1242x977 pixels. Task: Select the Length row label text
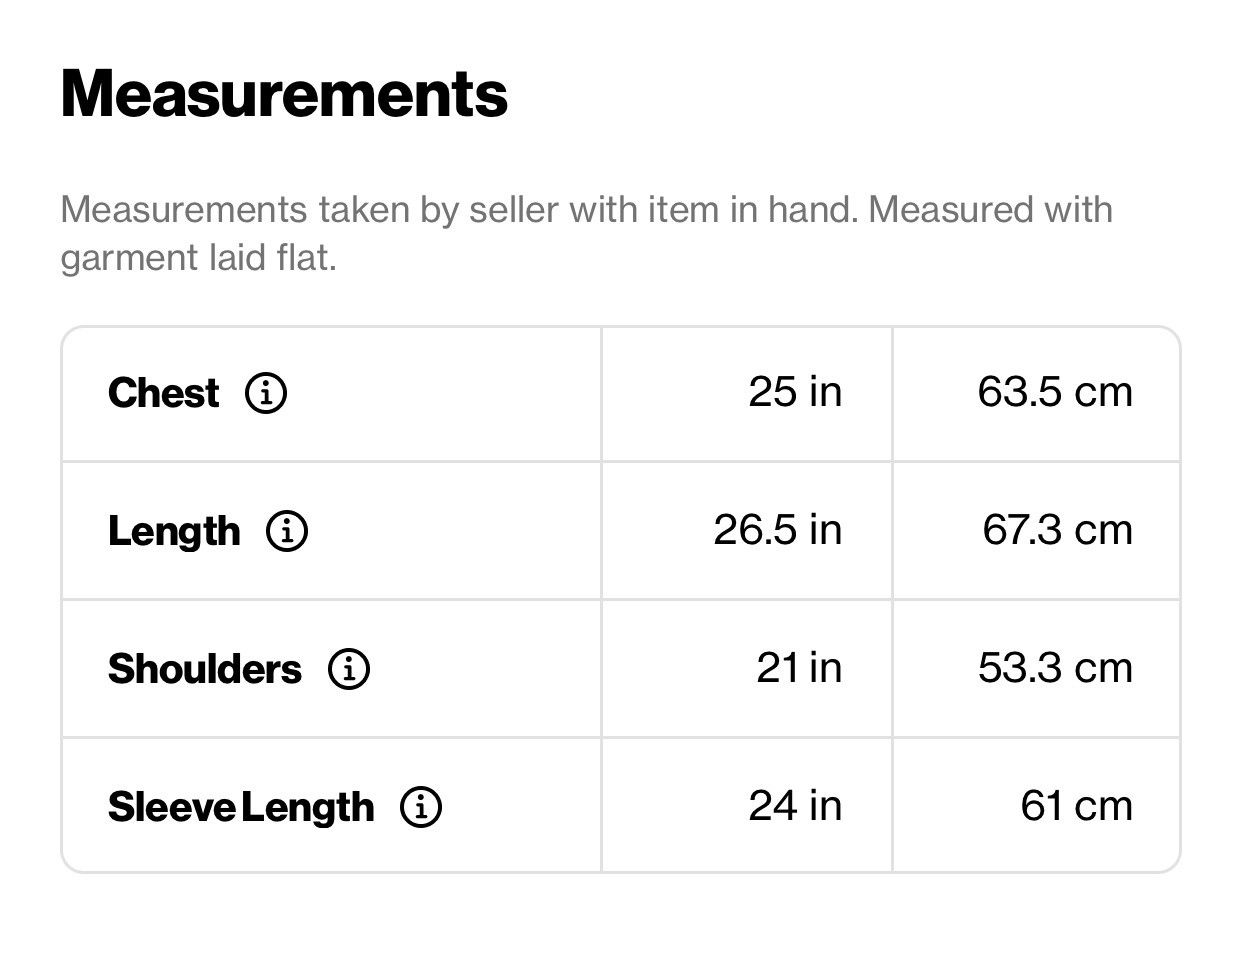[174, 532]
